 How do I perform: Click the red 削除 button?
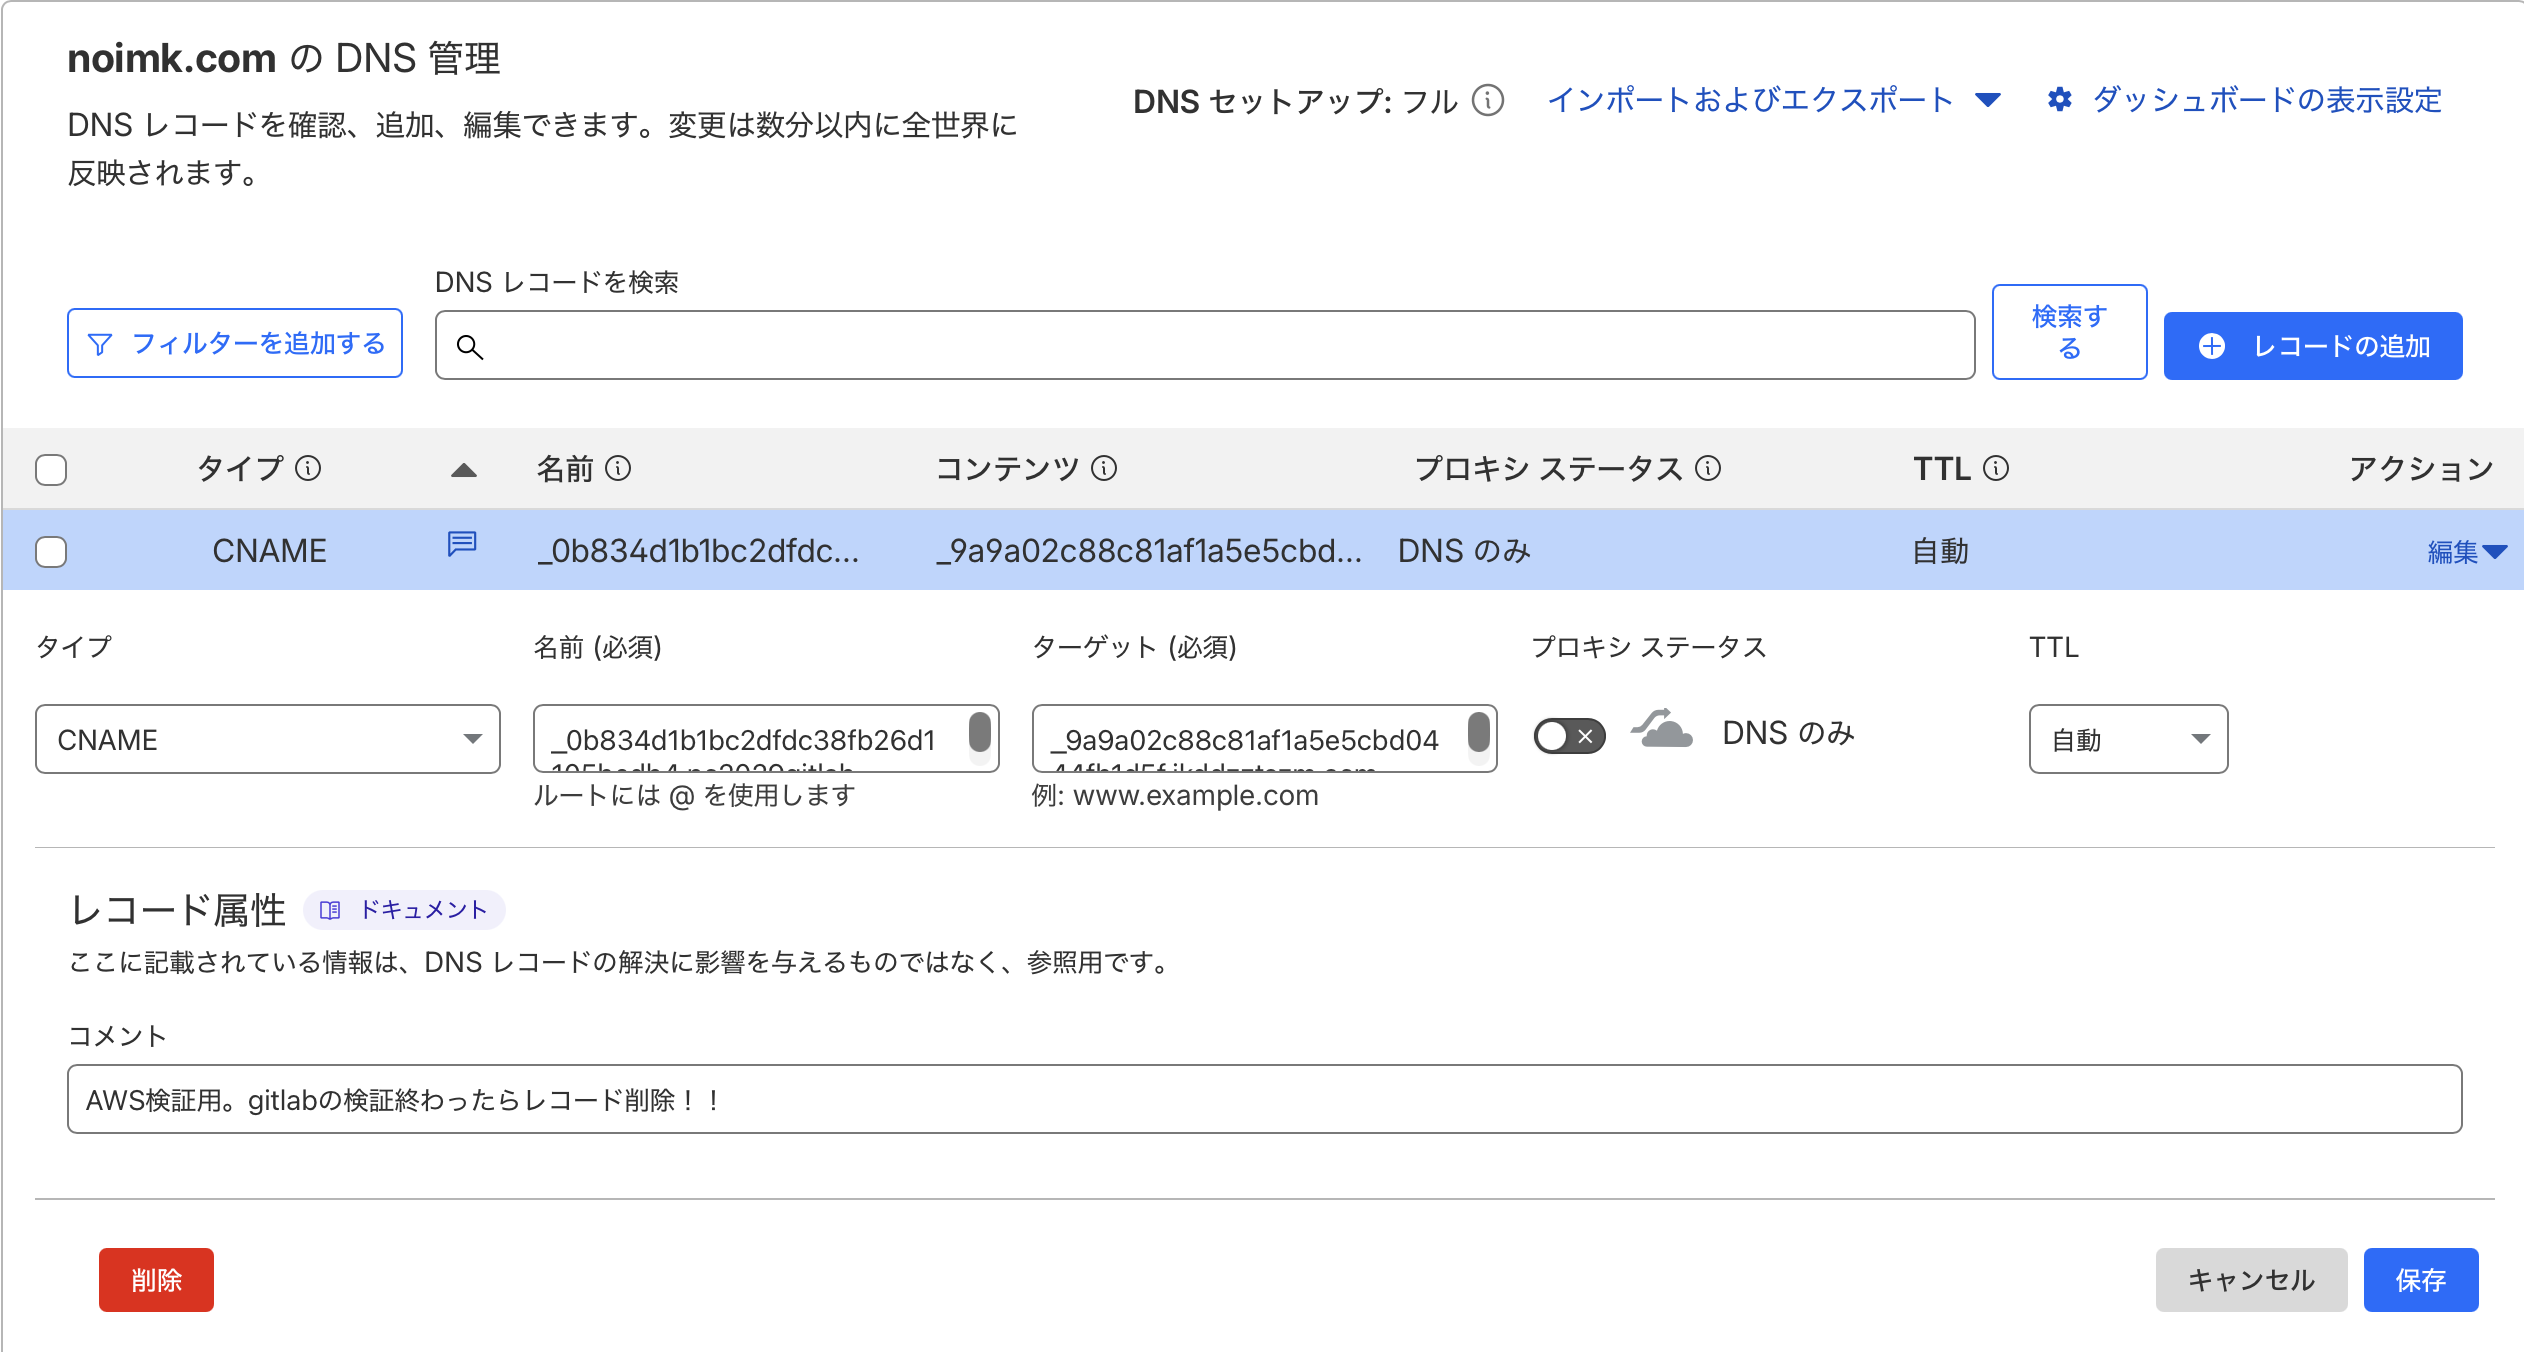coord(156,1280)
